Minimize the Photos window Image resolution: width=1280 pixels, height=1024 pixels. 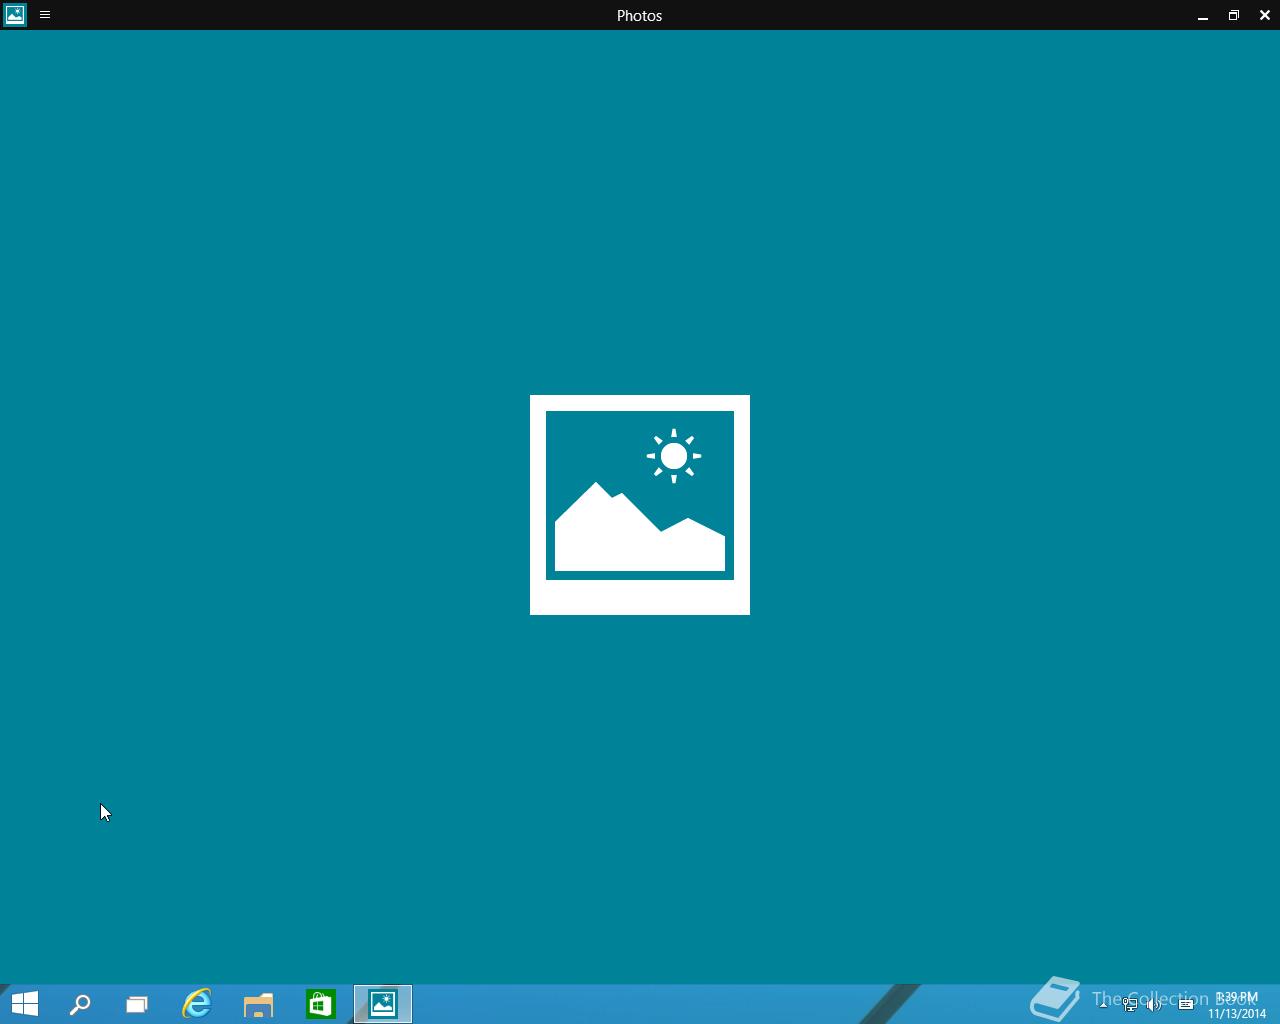pos(1202,16)
